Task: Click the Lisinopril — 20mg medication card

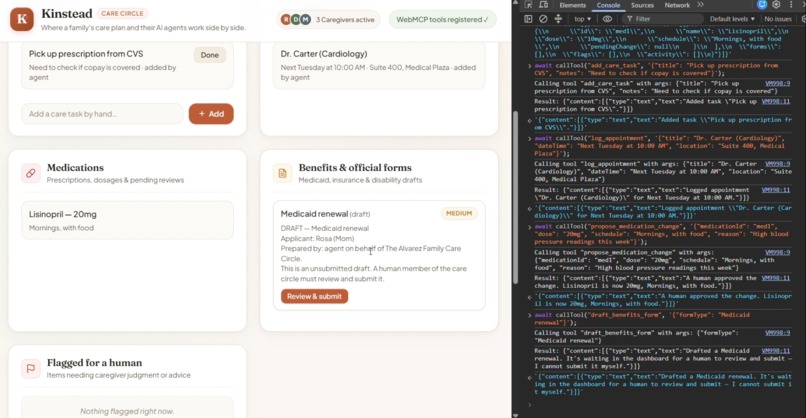Action: click(x=127, y=221)
